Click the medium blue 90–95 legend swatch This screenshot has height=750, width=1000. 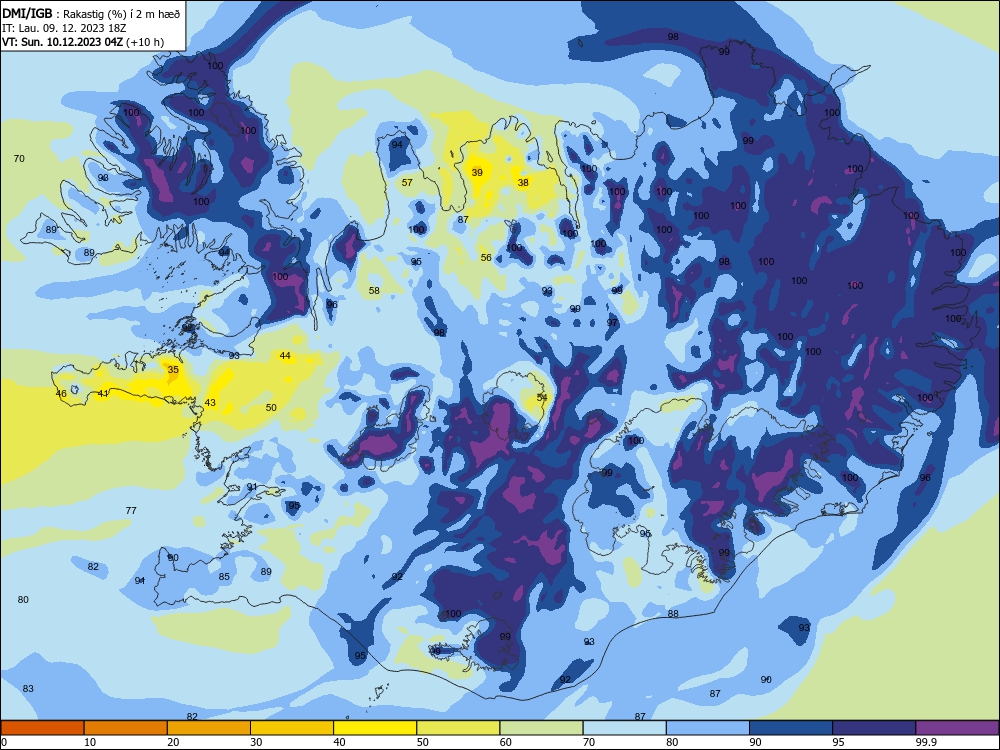click(x=791, y=728)
